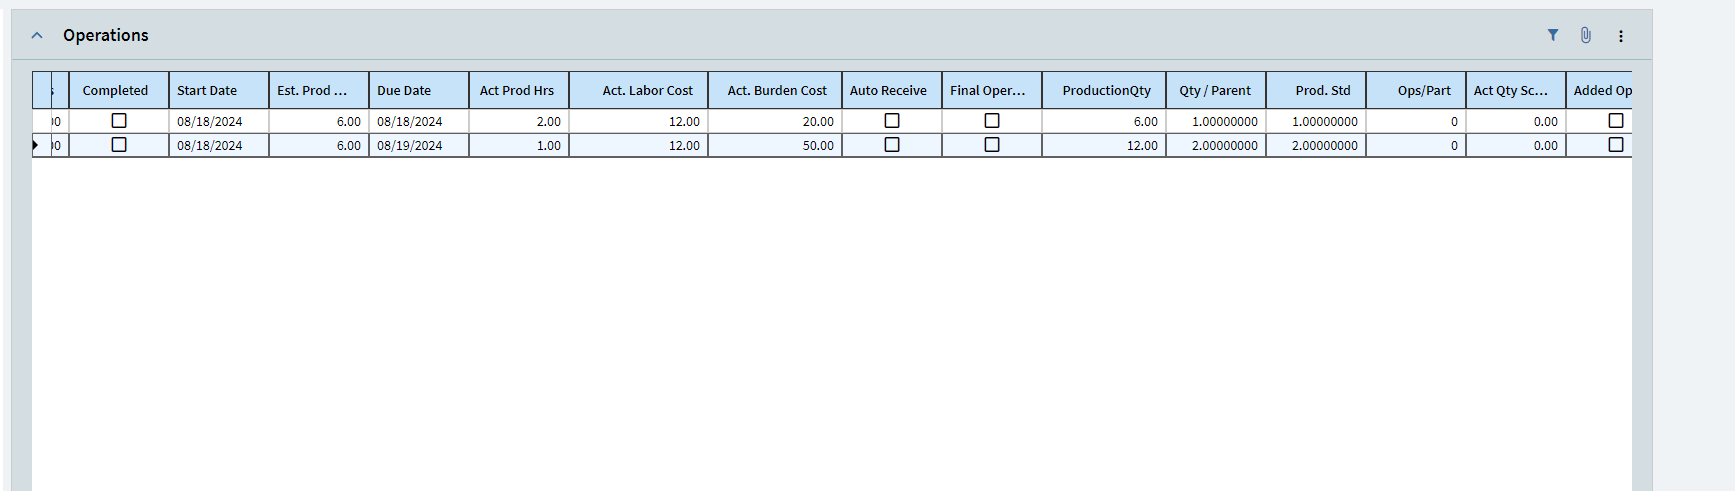Click the paperclip attachments icon
1735x491 pixels.
tap(1586, 35)
